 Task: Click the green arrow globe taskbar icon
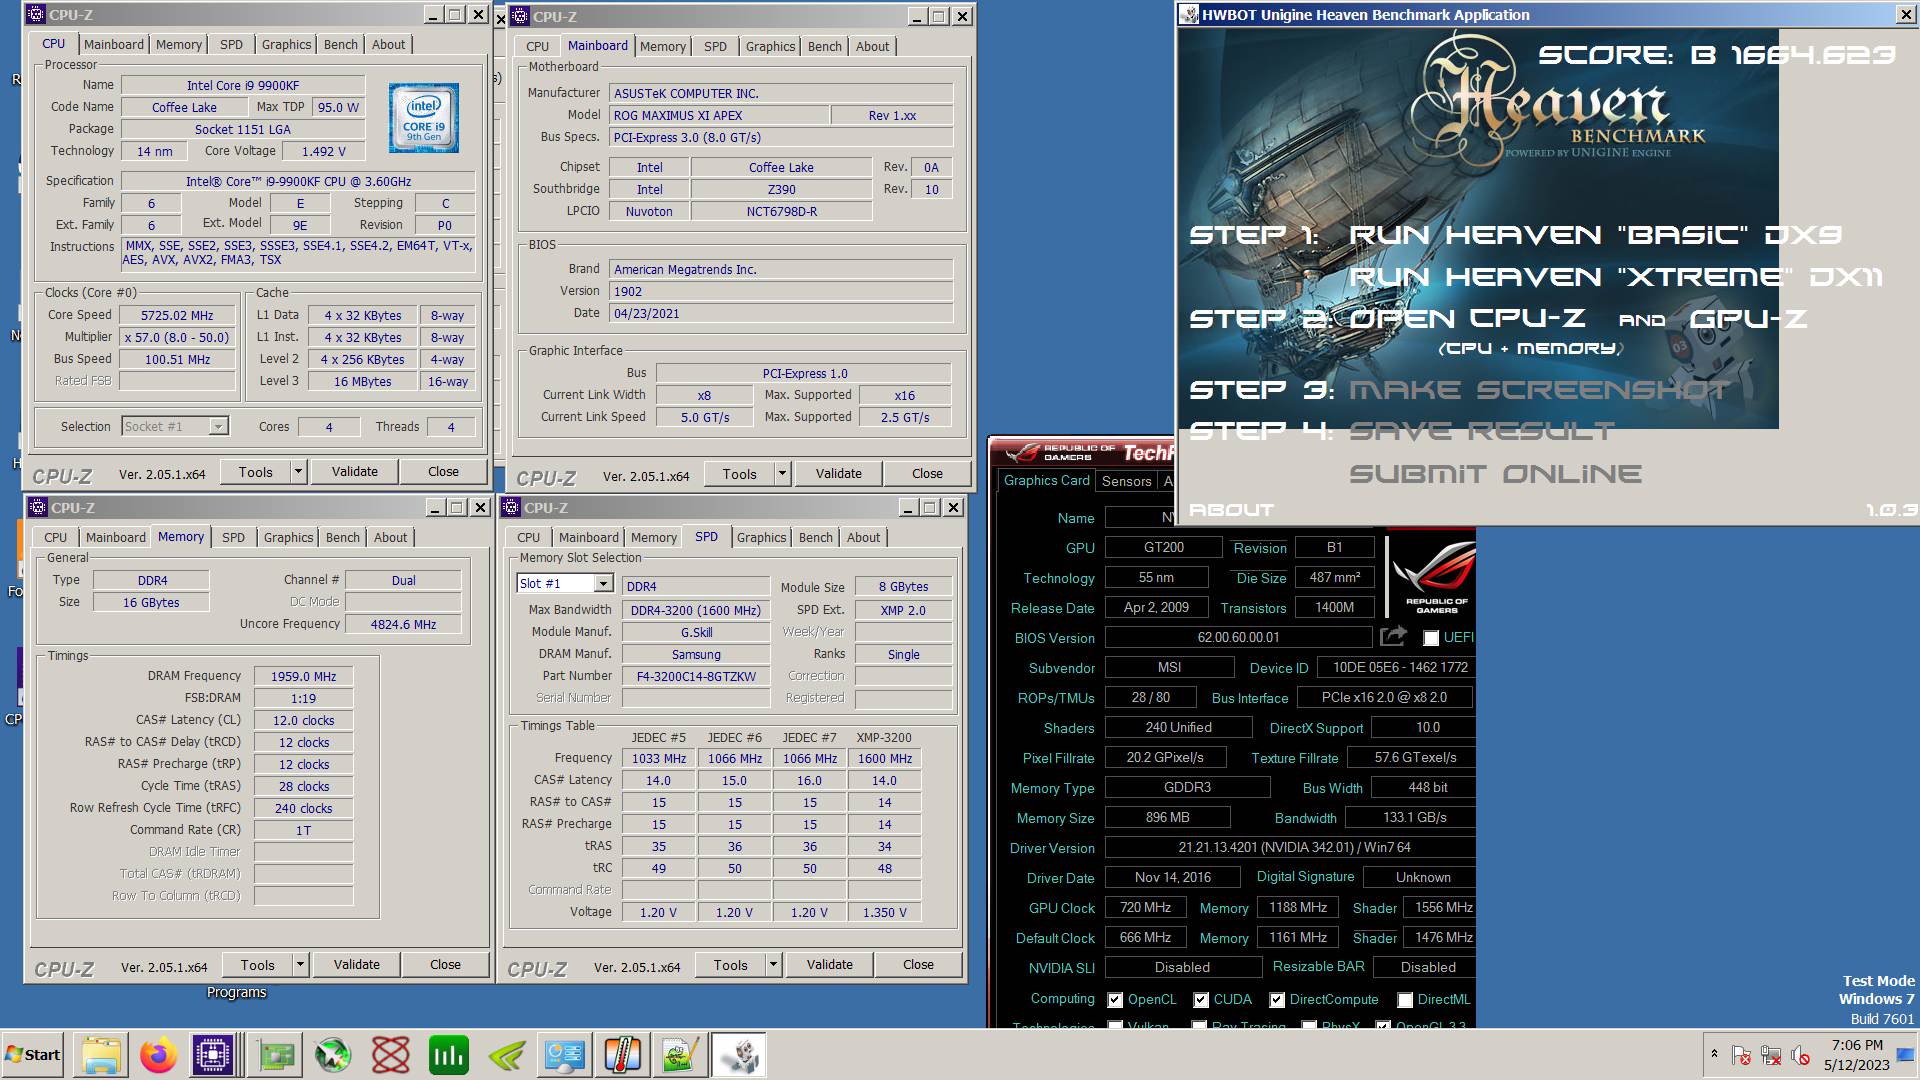pos(333,1055)
